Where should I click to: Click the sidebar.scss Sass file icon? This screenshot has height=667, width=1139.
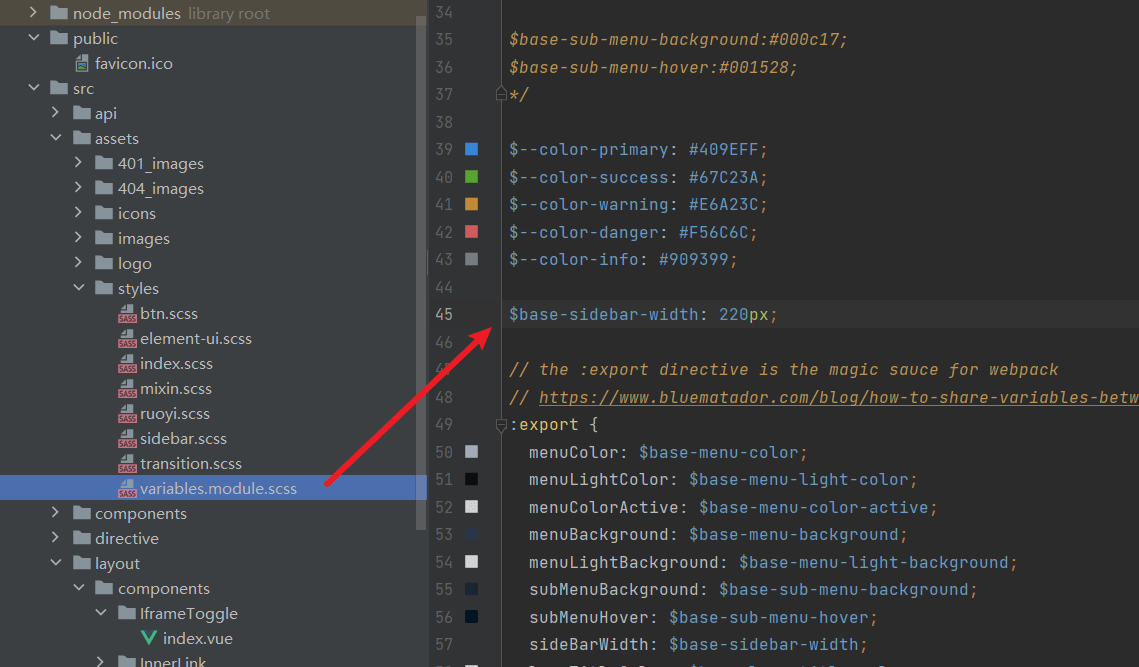click(x=127, y=439)
